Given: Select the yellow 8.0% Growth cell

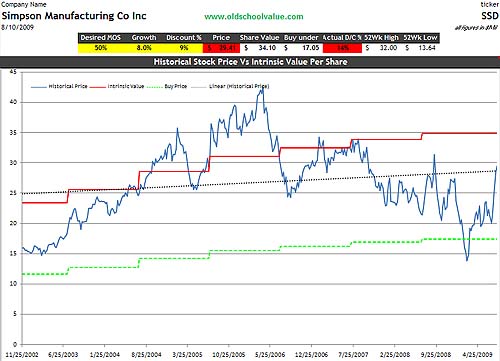Looking at the screenshot, I should (144, 48).
